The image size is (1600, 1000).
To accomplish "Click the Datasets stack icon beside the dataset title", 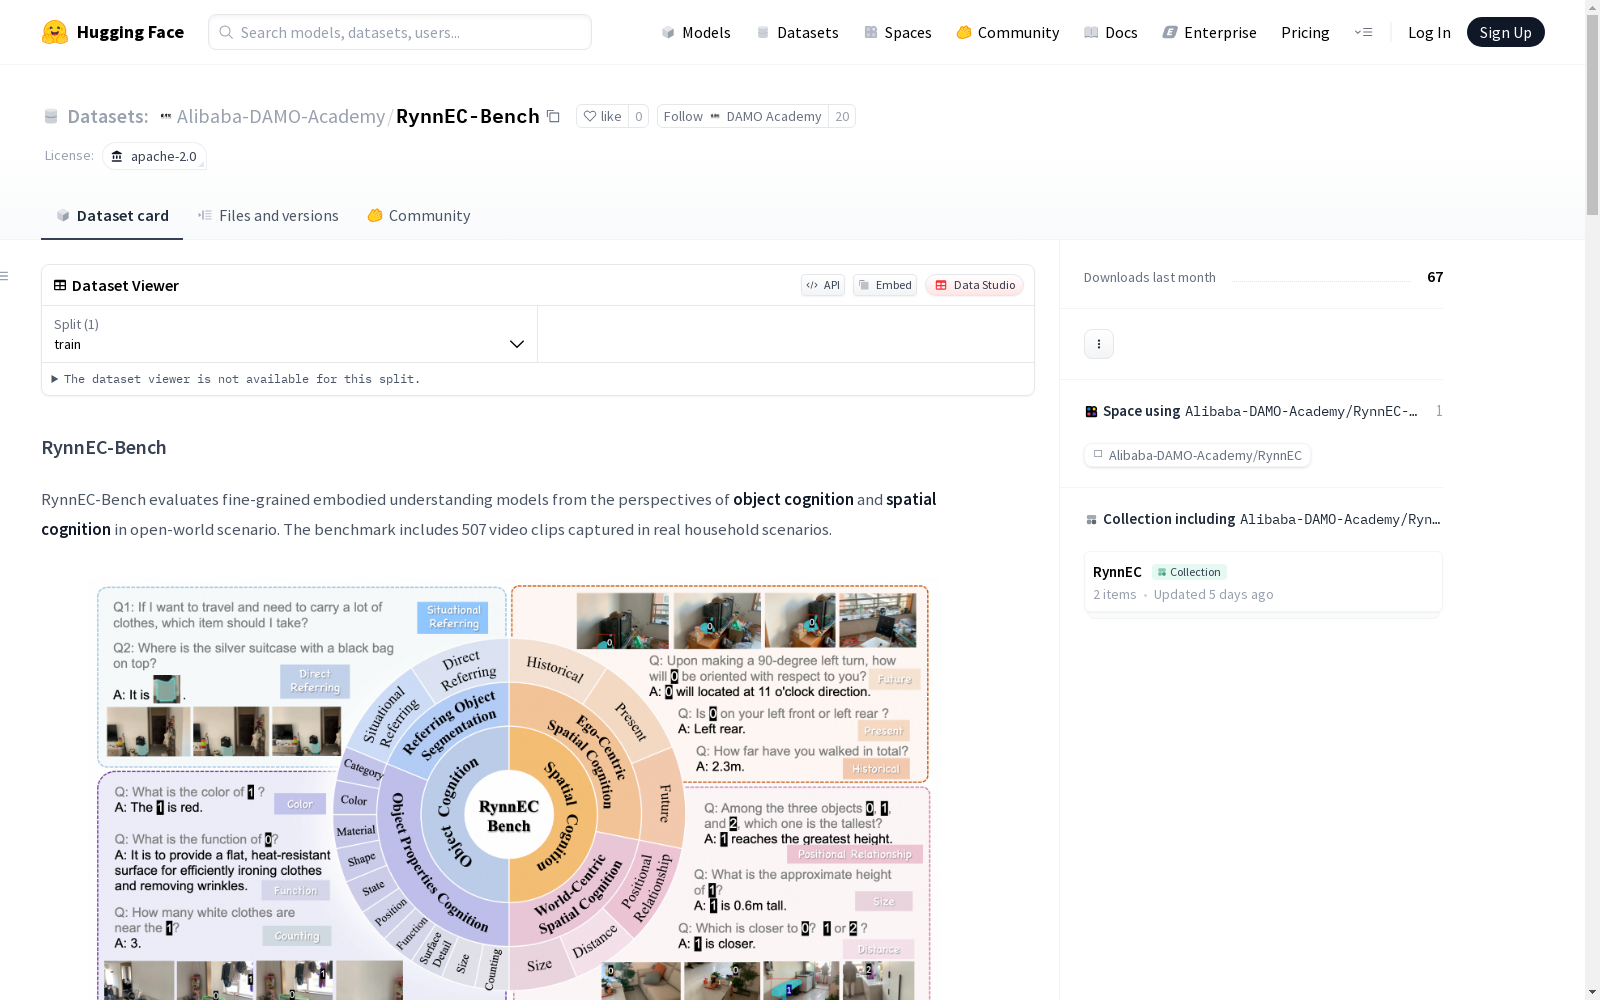I will point(51,117).
